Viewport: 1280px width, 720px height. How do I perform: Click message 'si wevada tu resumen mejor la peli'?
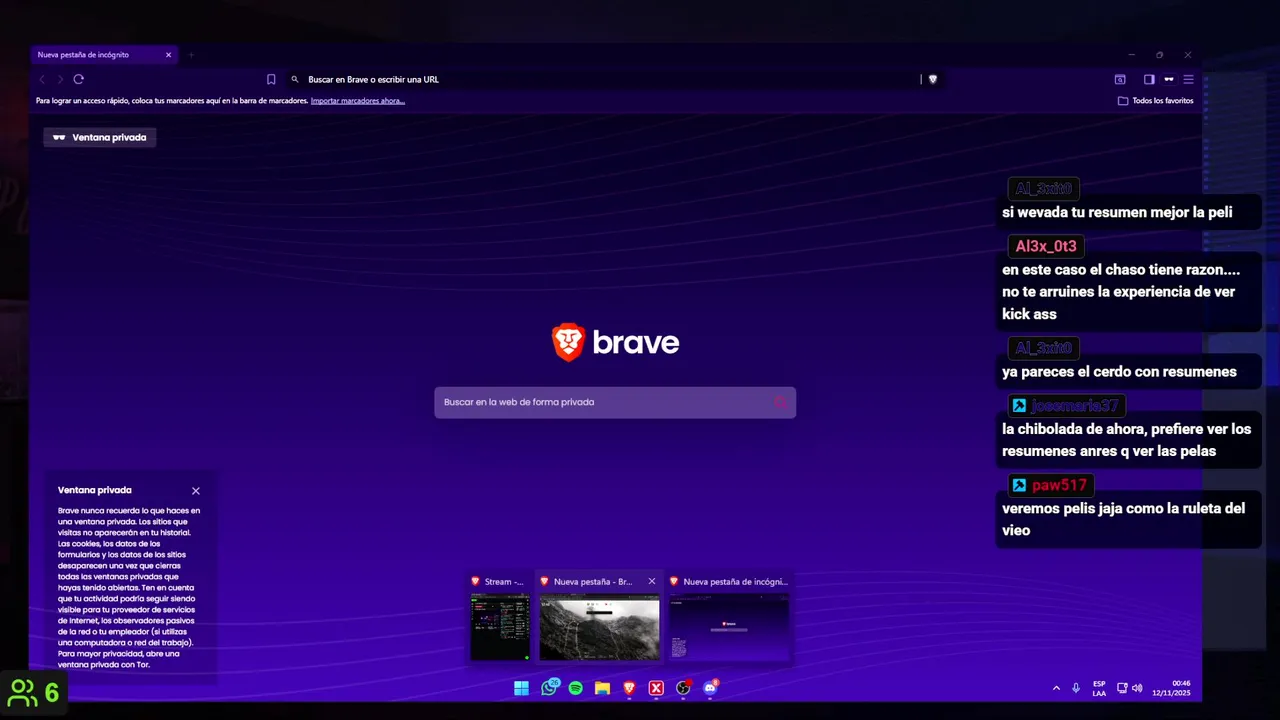(x=1117, y=212)
